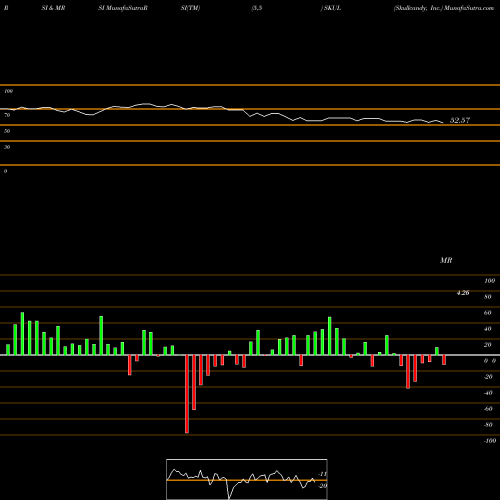Click RSI axis label 50
This screenshot has height=500, width=500.
click(7, 131)
